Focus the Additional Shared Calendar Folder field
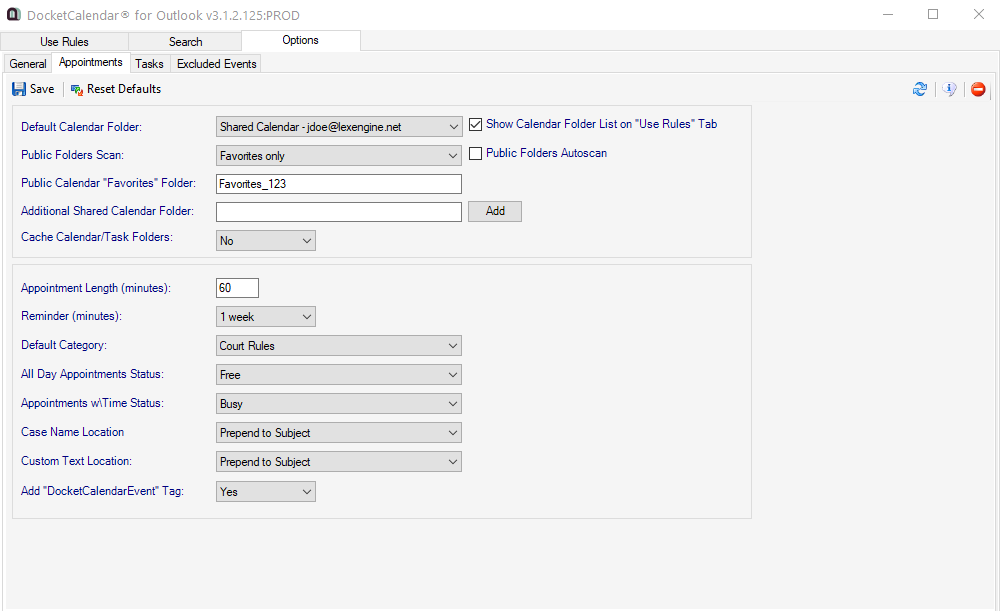 tap(339, 212)
